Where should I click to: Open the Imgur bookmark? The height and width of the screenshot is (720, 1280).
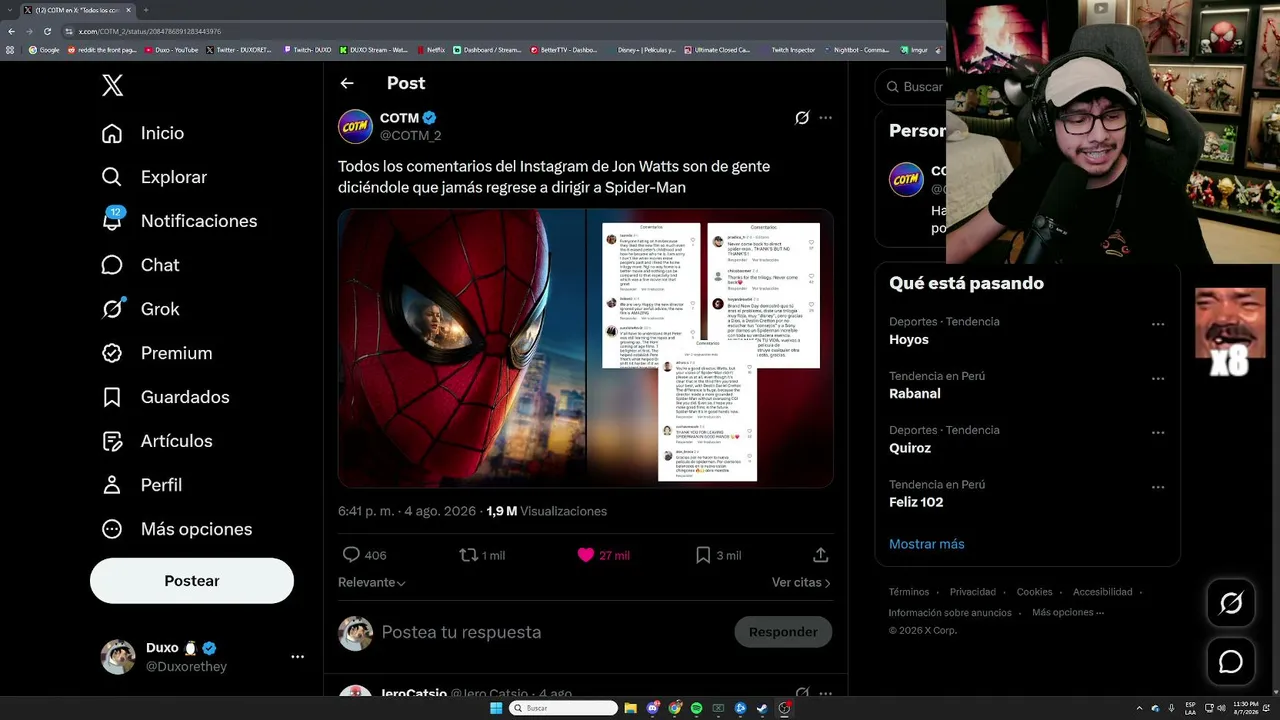[915, 50]
